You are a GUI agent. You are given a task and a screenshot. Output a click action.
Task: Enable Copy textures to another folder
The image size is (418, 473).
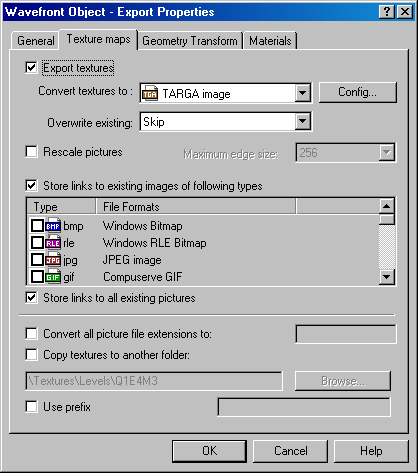(31, 354)
